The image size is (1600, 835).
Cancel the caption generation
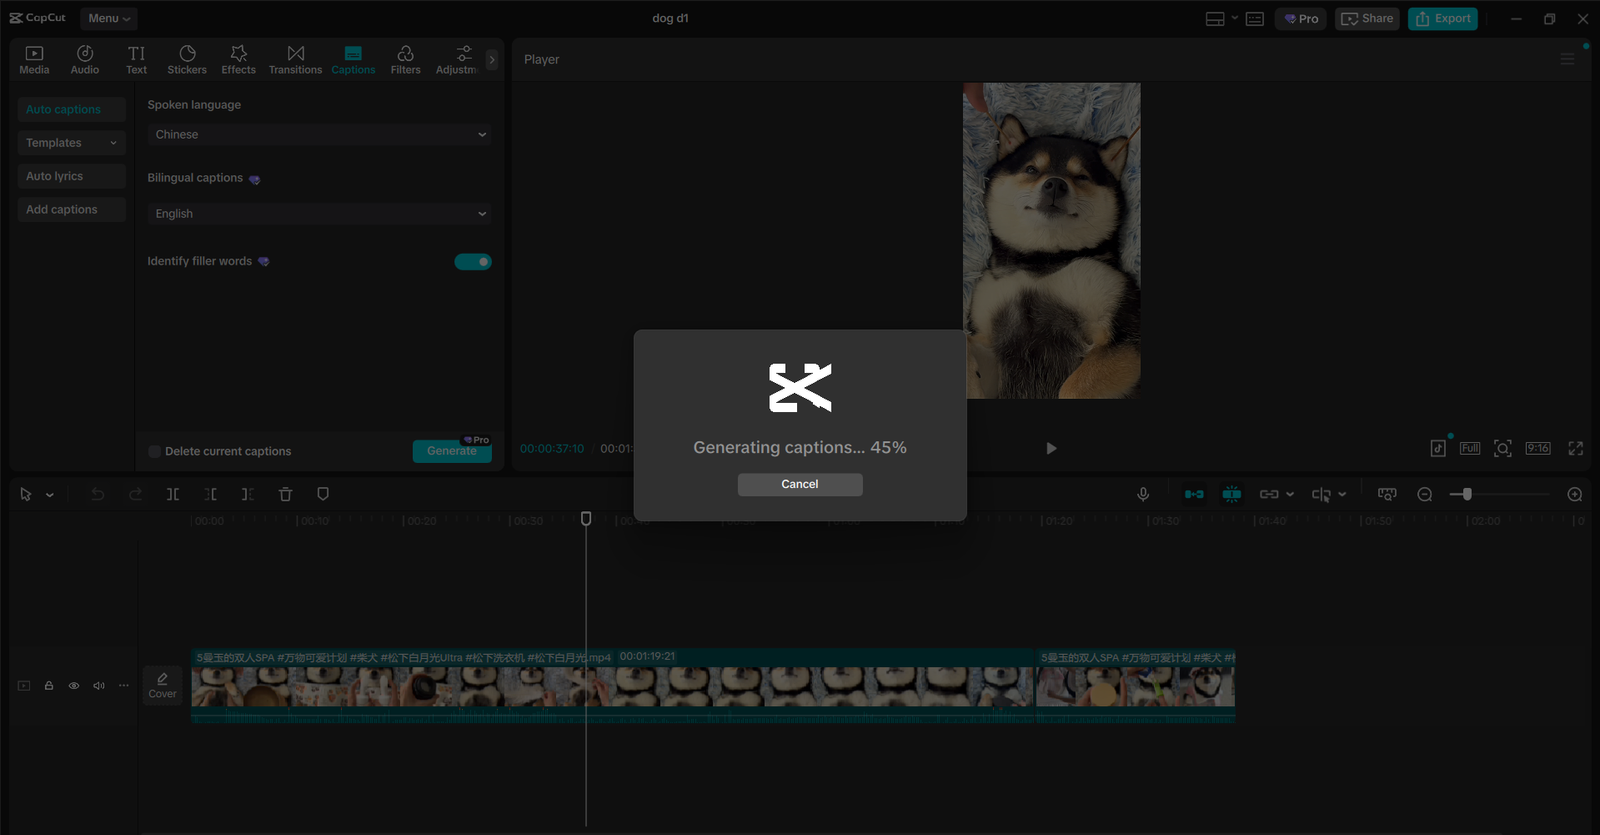click(799, 484)
